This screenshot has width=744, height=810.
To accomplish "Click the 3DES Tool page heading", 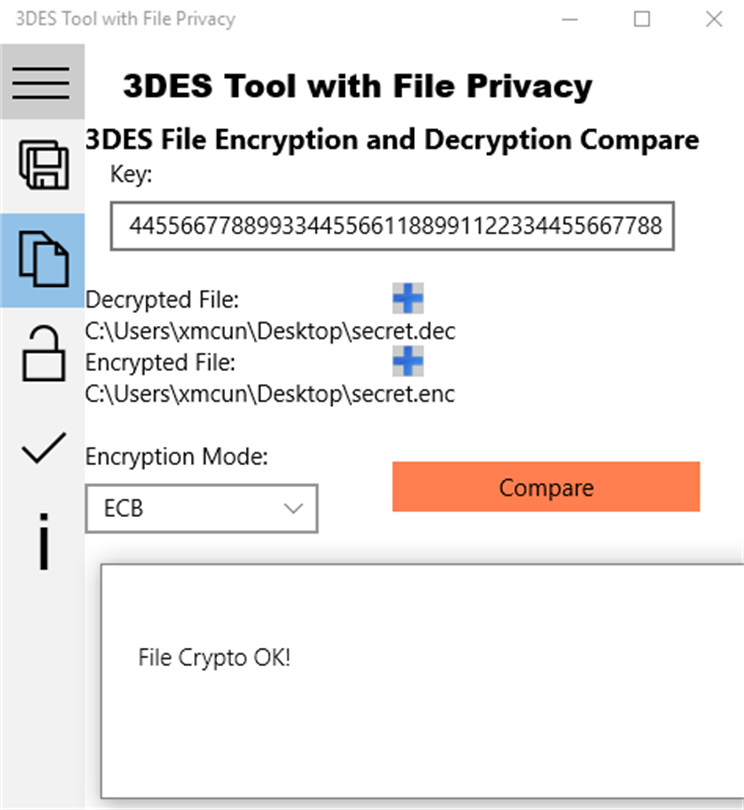I will click(x=357, y=86).
